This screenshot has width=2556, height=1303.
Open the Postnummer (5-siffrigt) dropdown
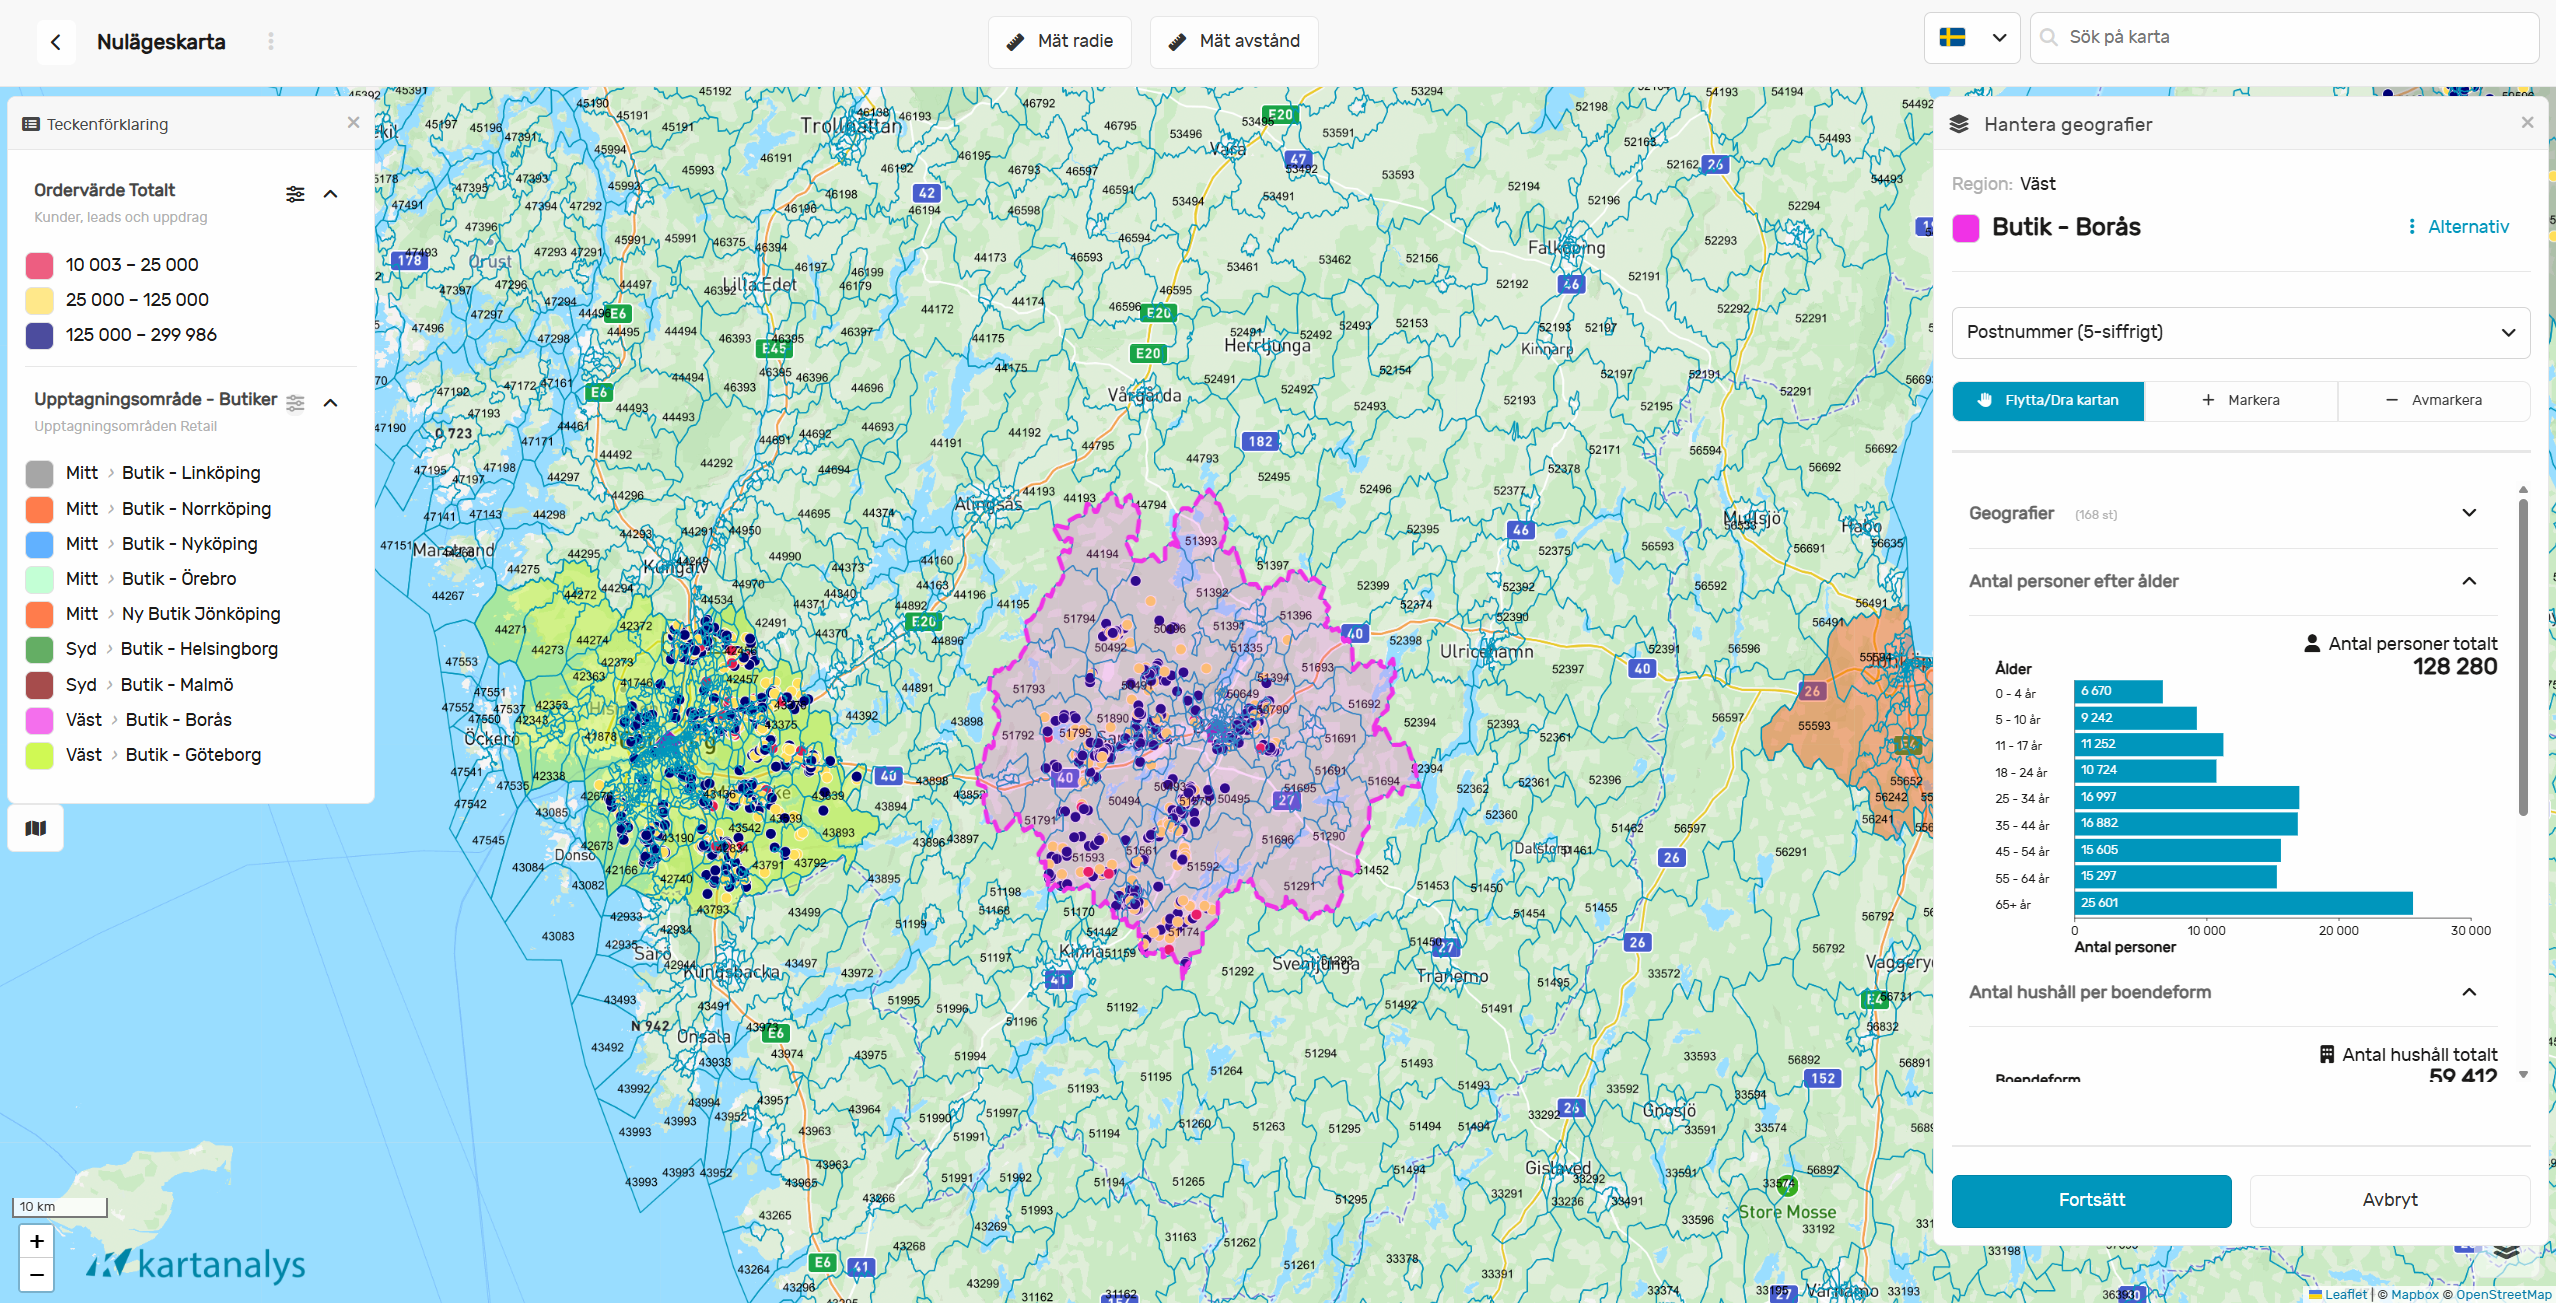coord(2240,332)
